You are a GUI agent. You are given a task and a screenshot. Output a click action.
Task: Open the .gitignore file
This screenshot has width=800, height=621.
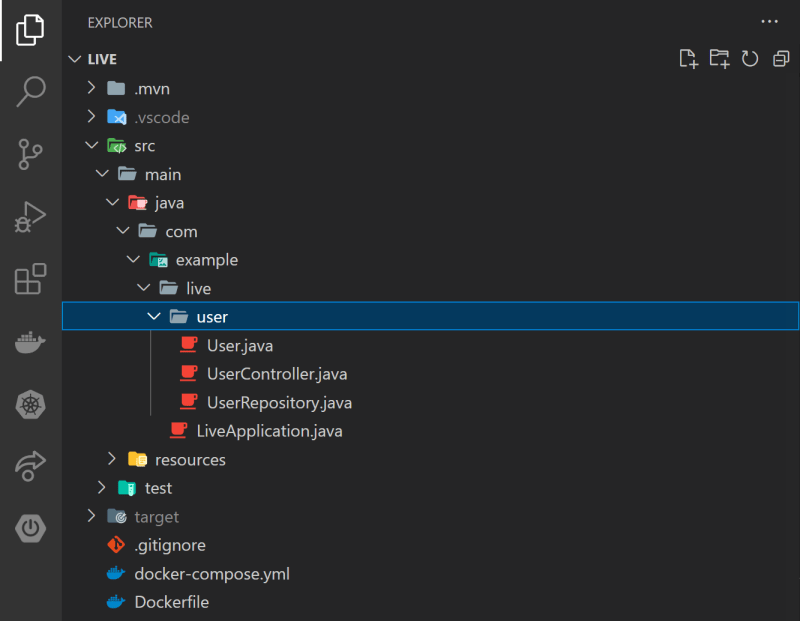click(x=170, y=545)
